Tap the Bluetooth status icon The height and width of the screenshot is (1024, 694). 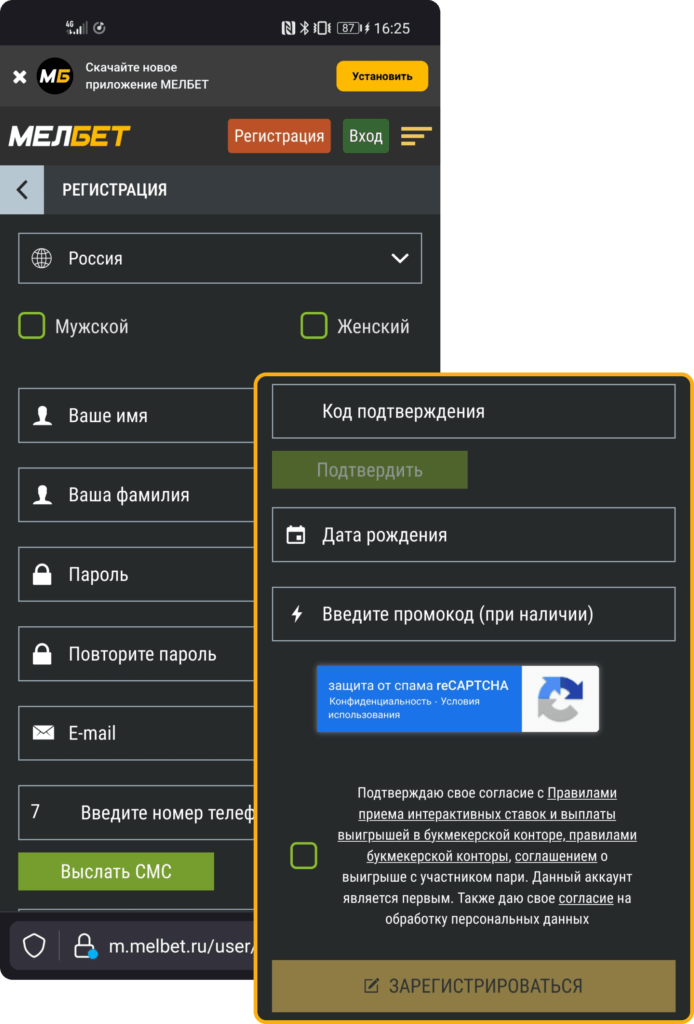coord(304,28)
